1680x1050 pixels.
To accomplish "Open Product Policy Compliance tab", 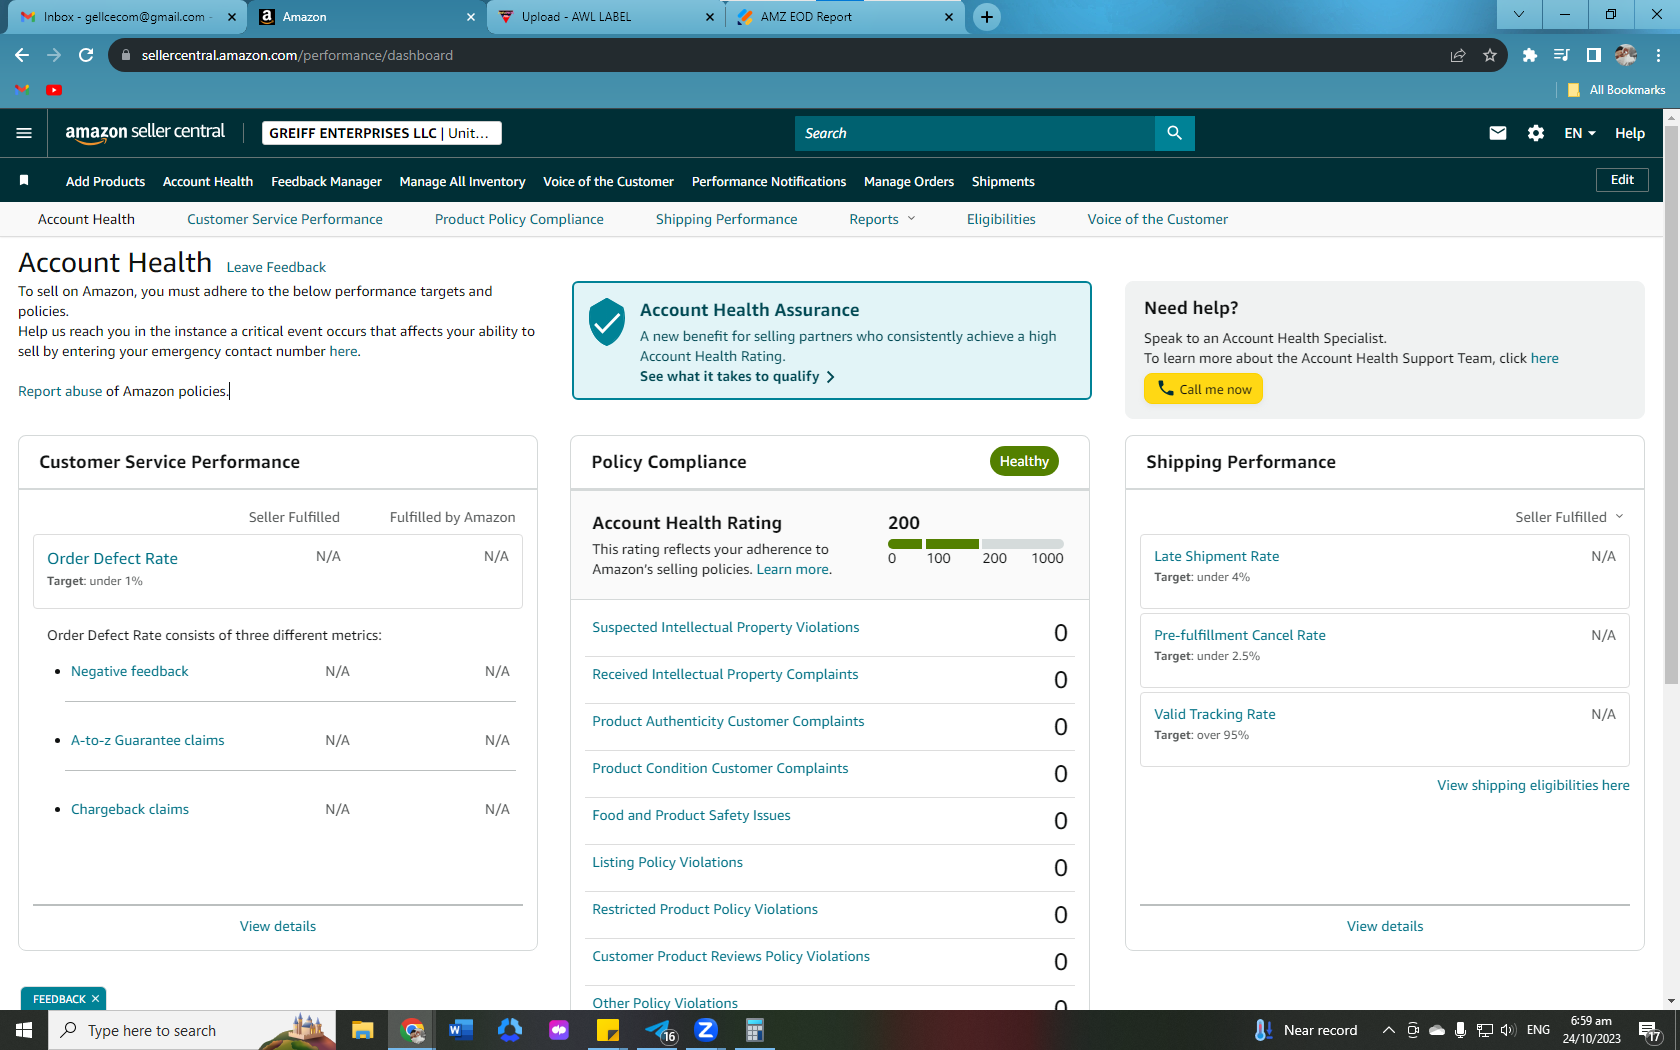I will [519, 219].
